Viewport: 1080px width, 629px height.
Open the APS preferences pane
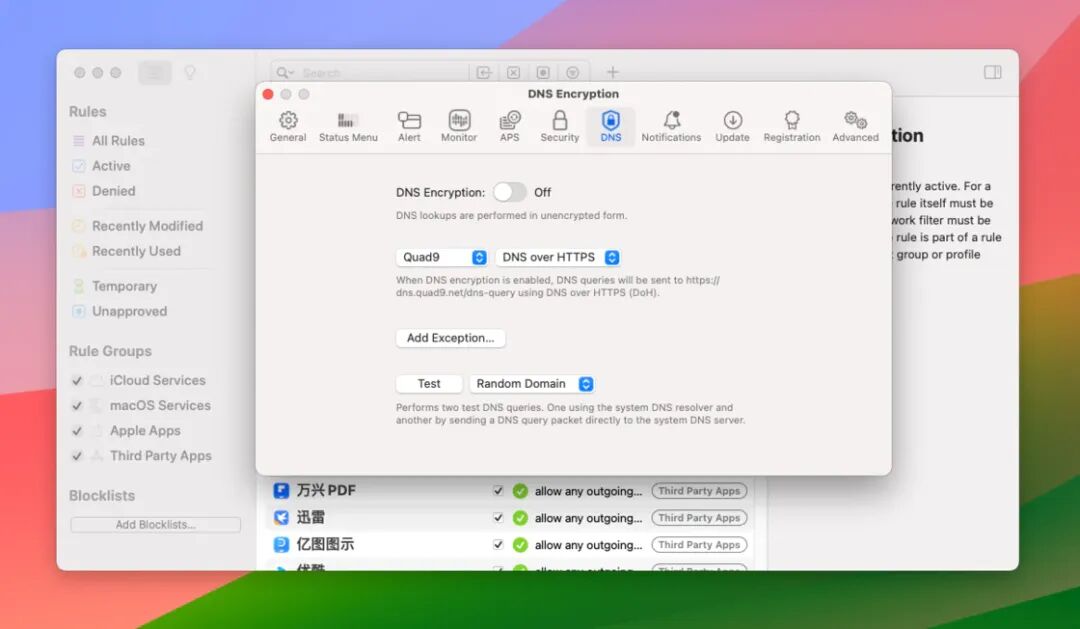coord(510,126)
